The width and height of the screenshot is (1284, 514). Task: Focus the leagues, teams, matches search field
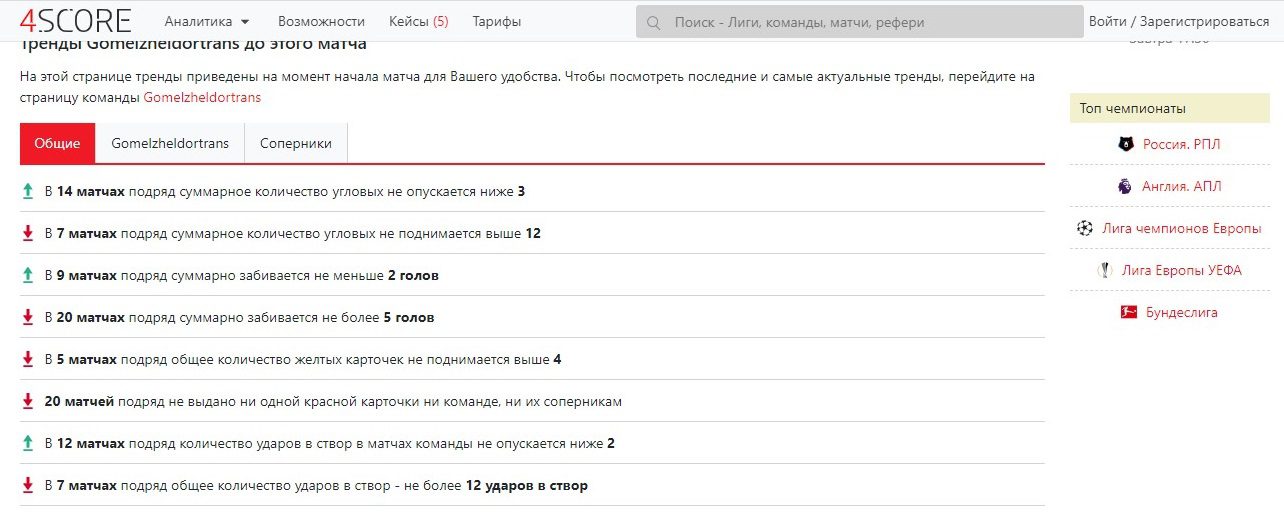pos(859,22)
